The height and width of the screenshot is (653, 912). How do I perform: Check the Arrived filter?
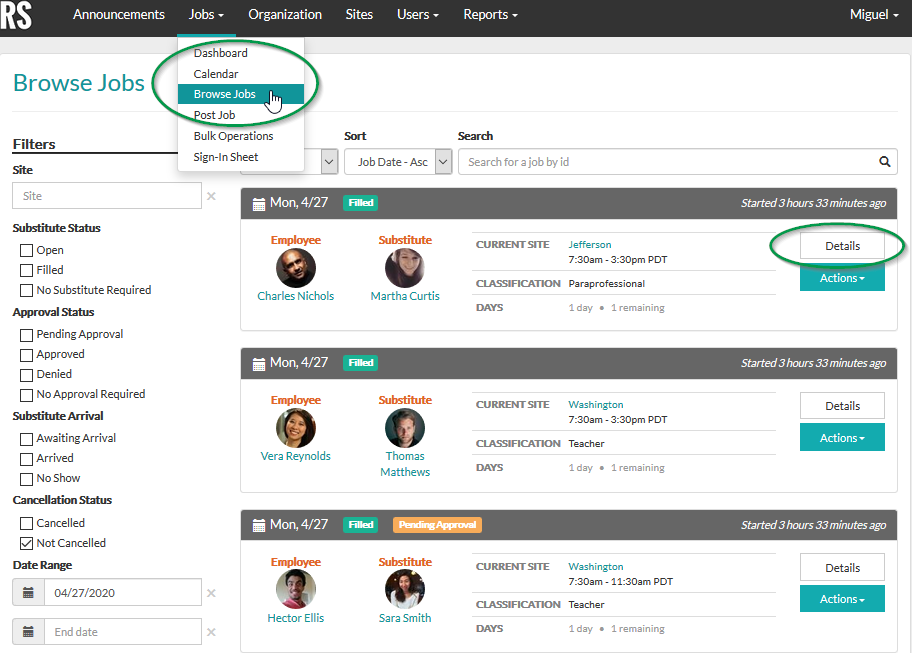pyautogui.click(x=26, y=459)
